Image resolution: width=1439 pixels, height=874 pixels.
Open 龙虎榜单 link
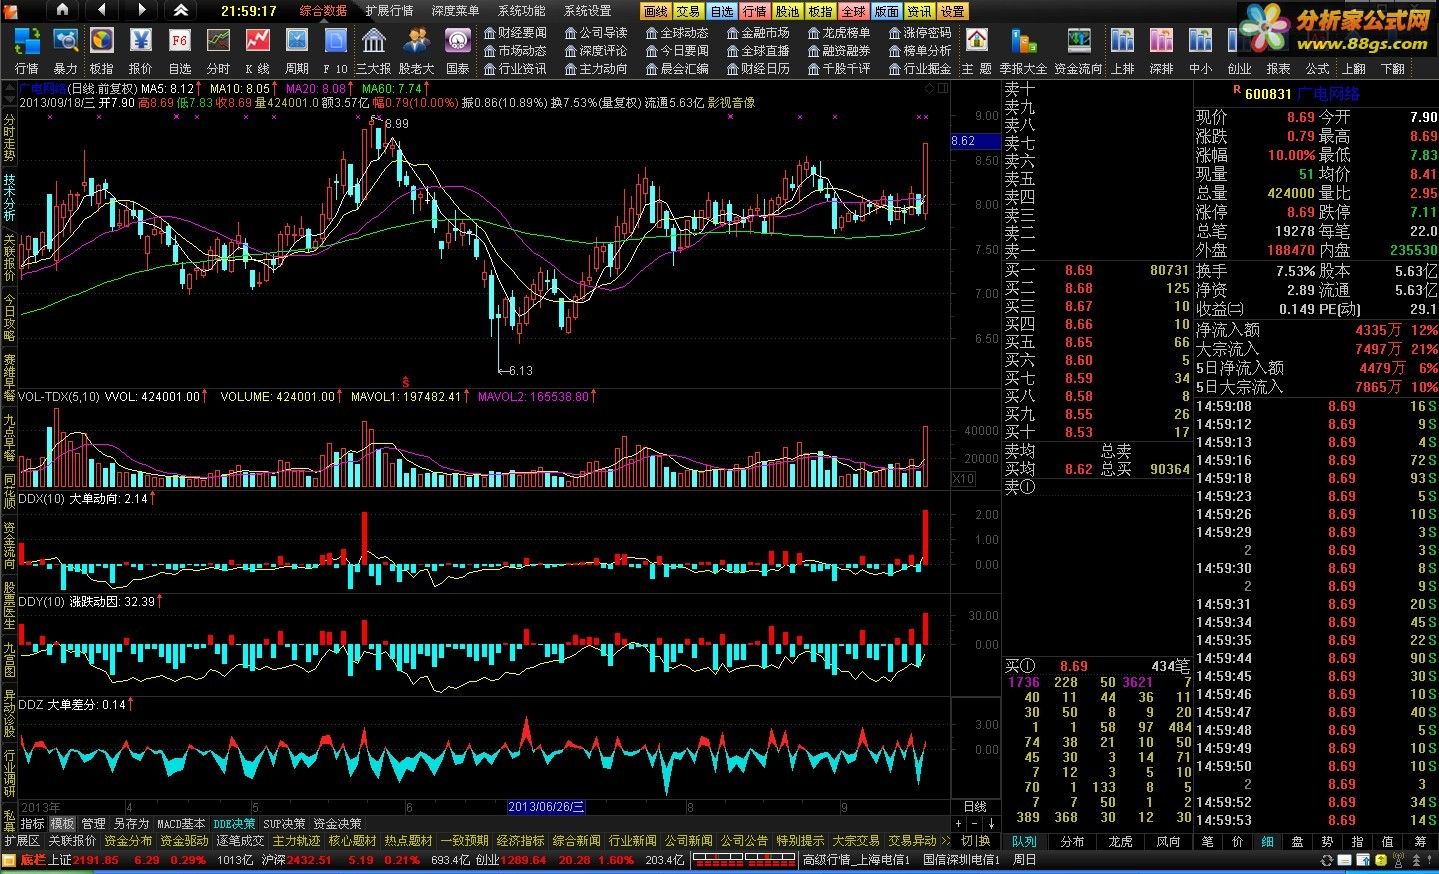[x=838, y=33]
